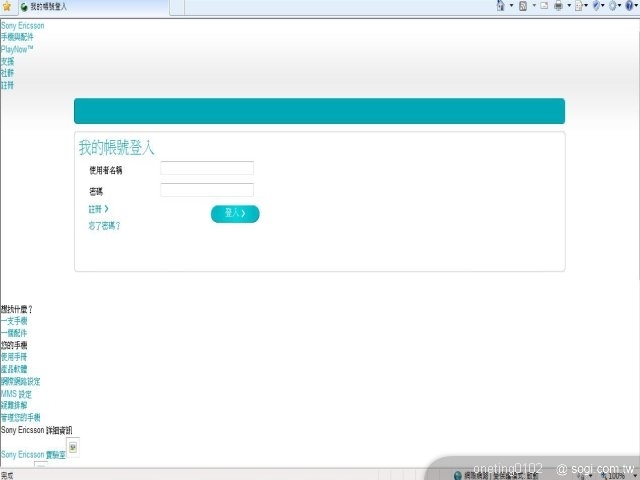Viewport: 640px width, 480px height.
Task: Click the Favorites star icon
Action: click(7, 7)
